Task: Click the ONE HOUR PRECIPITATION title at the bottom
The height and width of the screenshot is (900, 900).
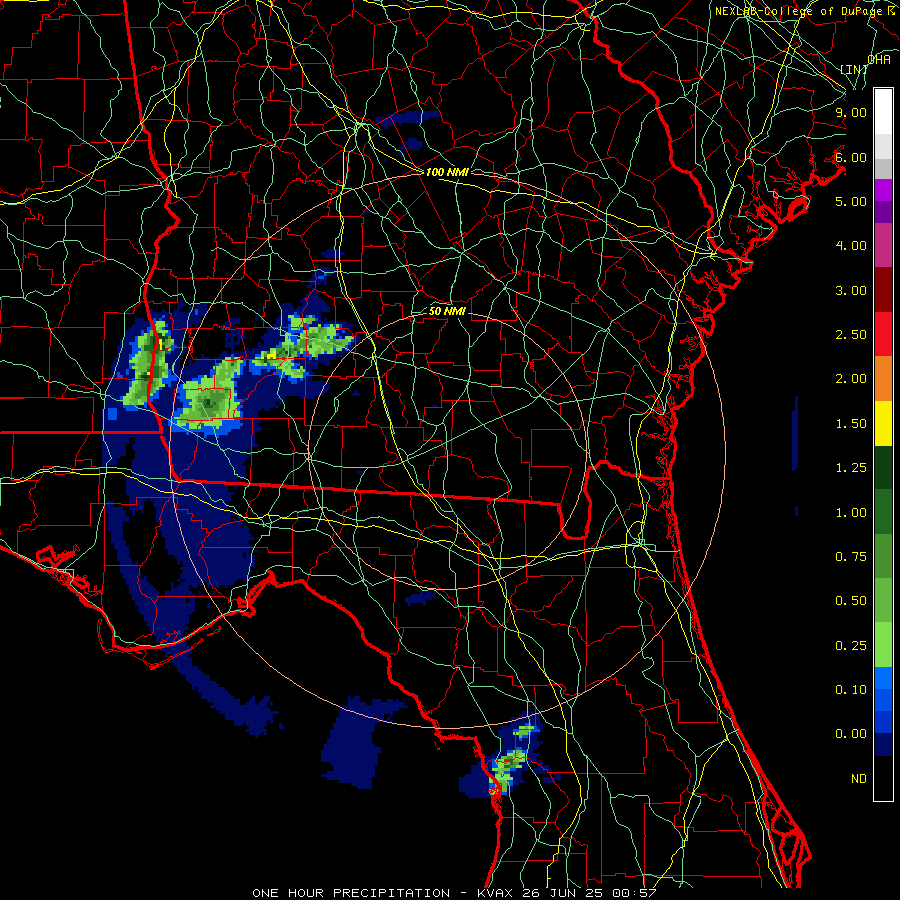Action: point(351,893)
